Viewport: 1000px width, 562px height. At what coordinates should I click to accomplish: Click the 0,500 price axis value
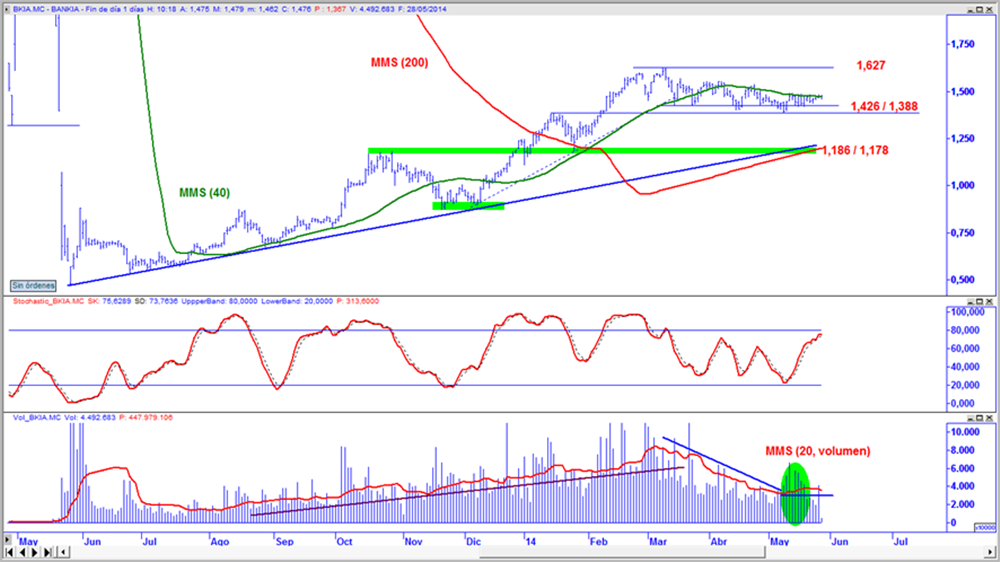962,279
